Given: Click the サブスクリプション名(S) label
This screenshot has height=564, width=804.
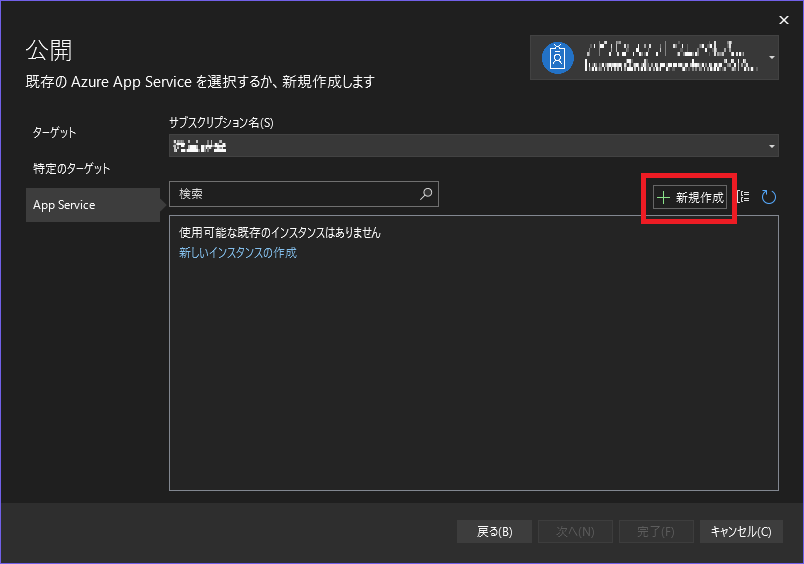Looking at the screenshot, I should point(221,123).
